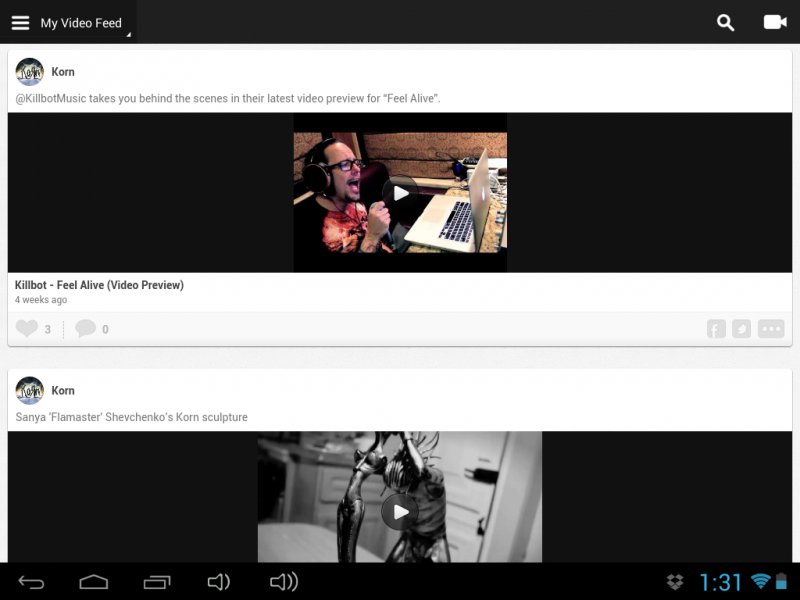
Task: Open Wi-Fi status icon in system bar
Action: click(760, 581)
